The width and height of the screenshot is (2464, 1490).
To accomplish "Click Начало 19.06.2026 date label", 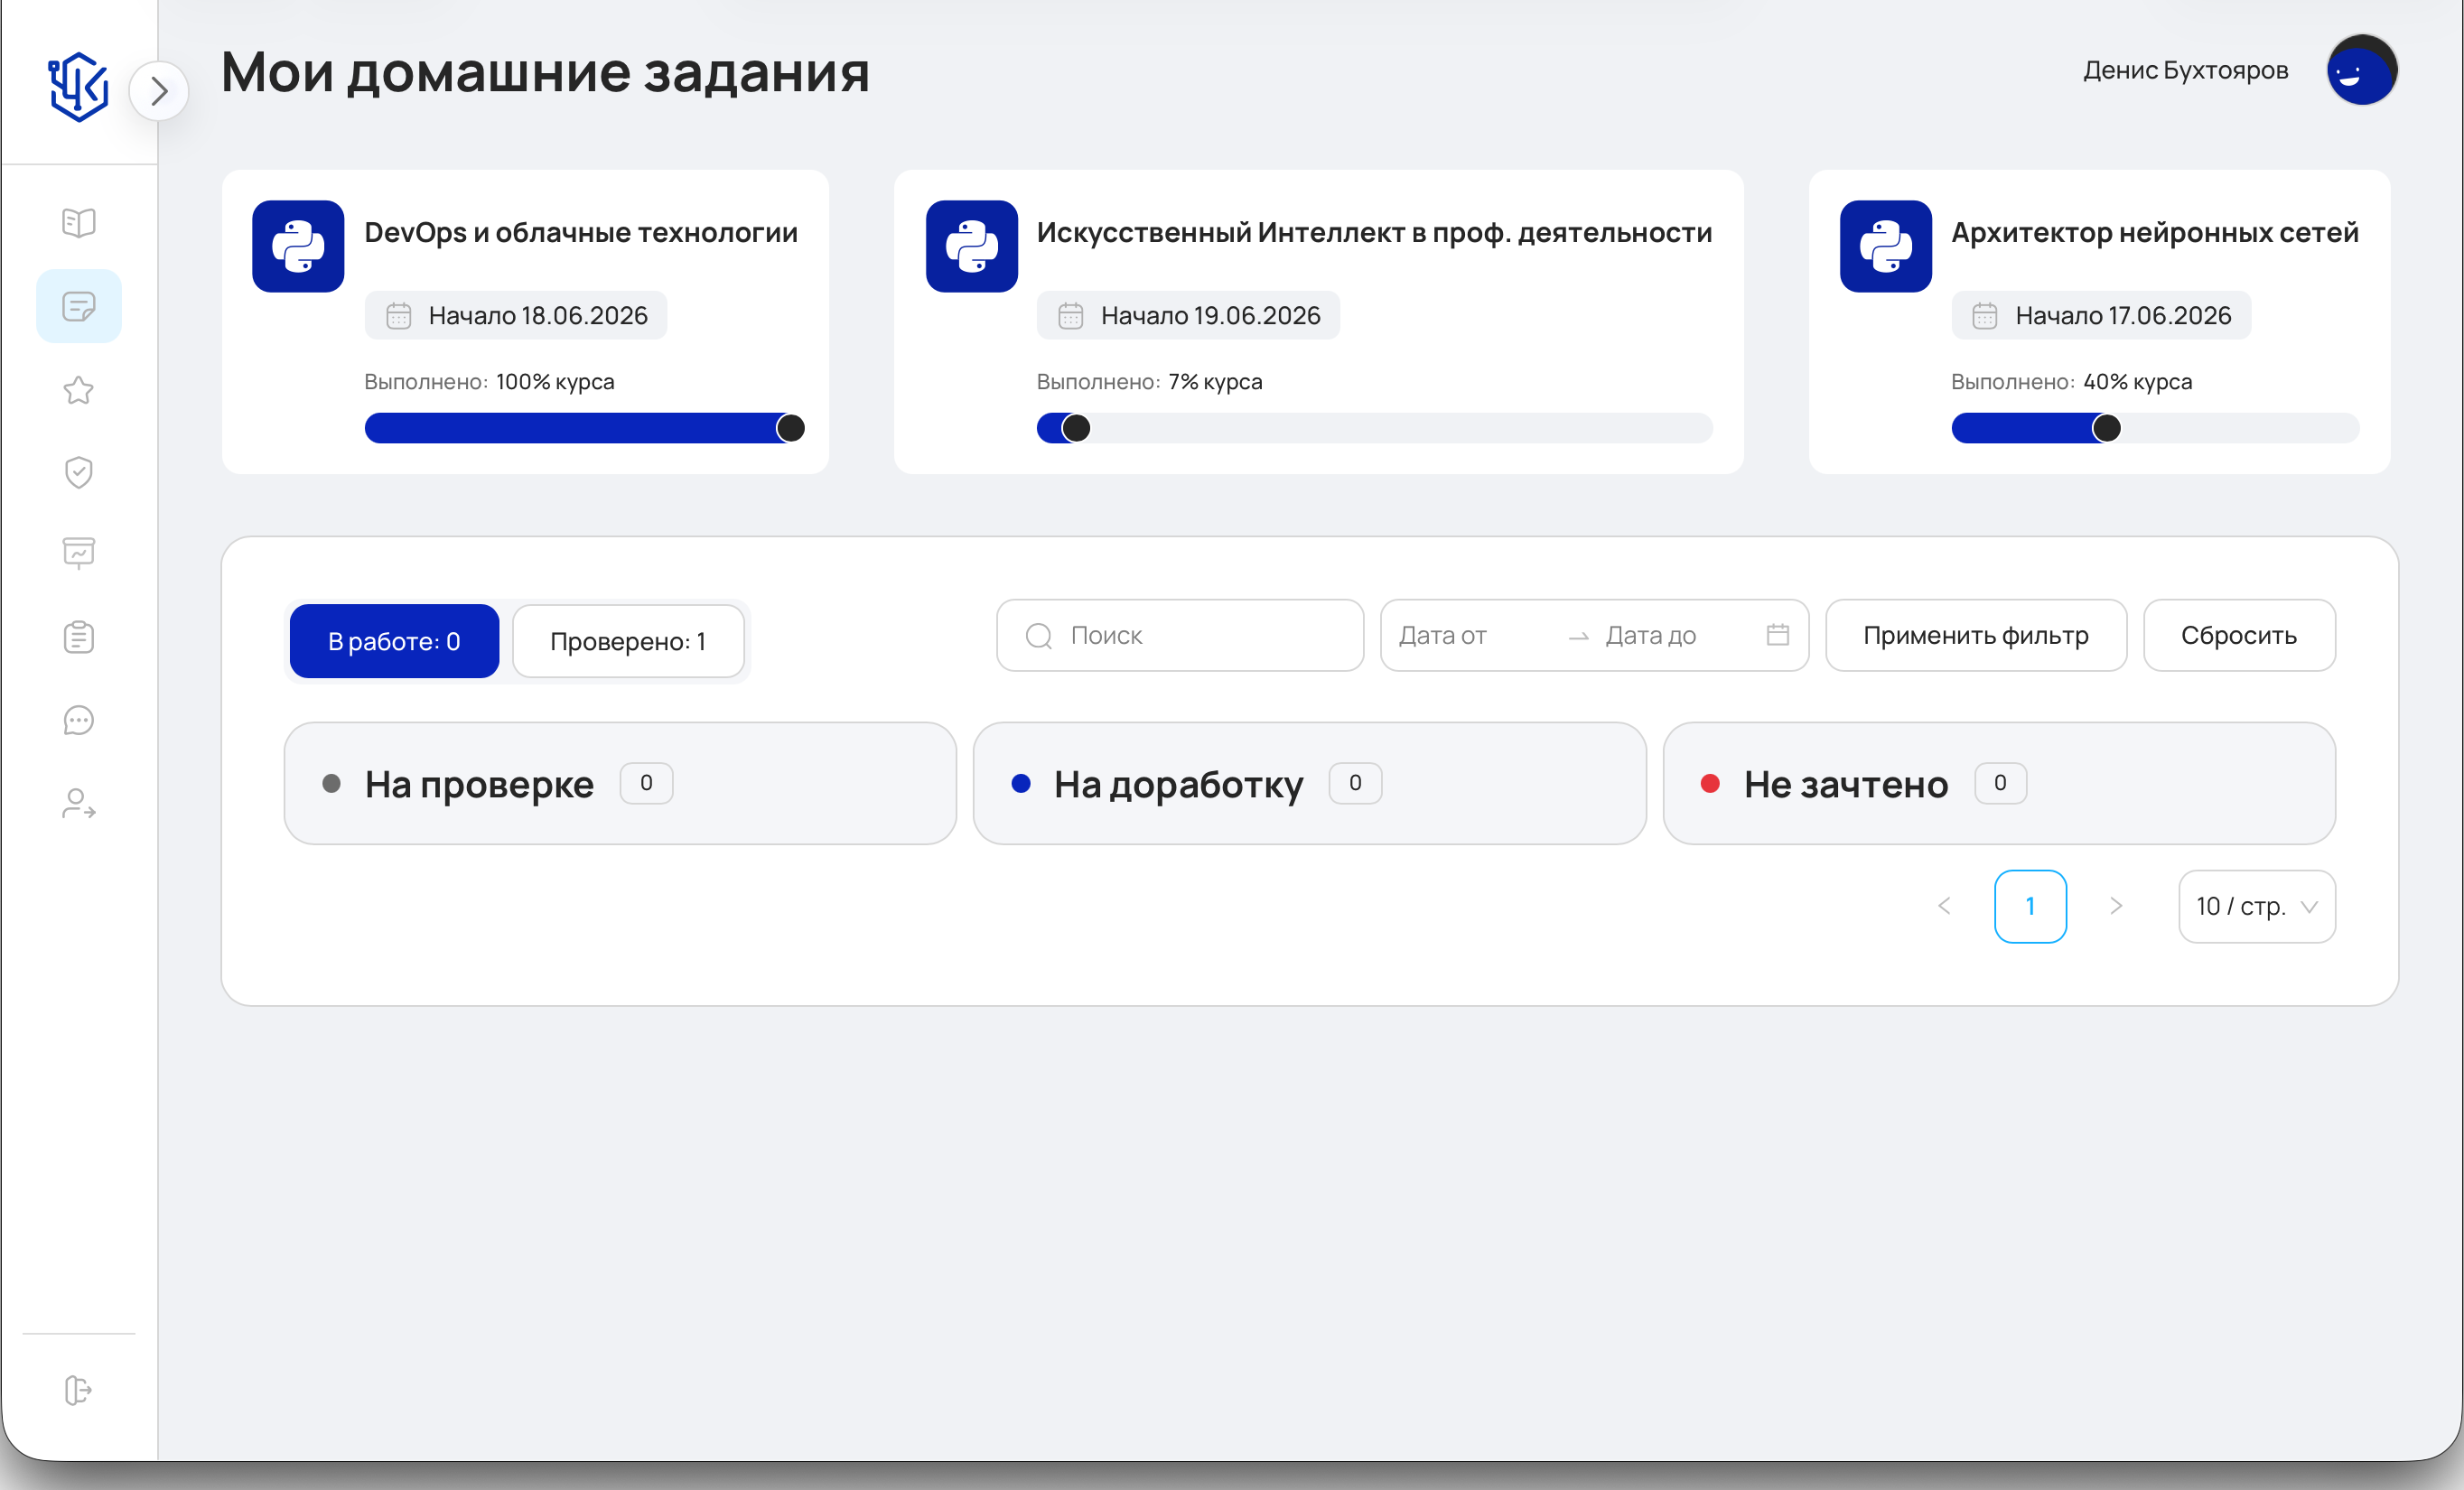I will 1210,316.
